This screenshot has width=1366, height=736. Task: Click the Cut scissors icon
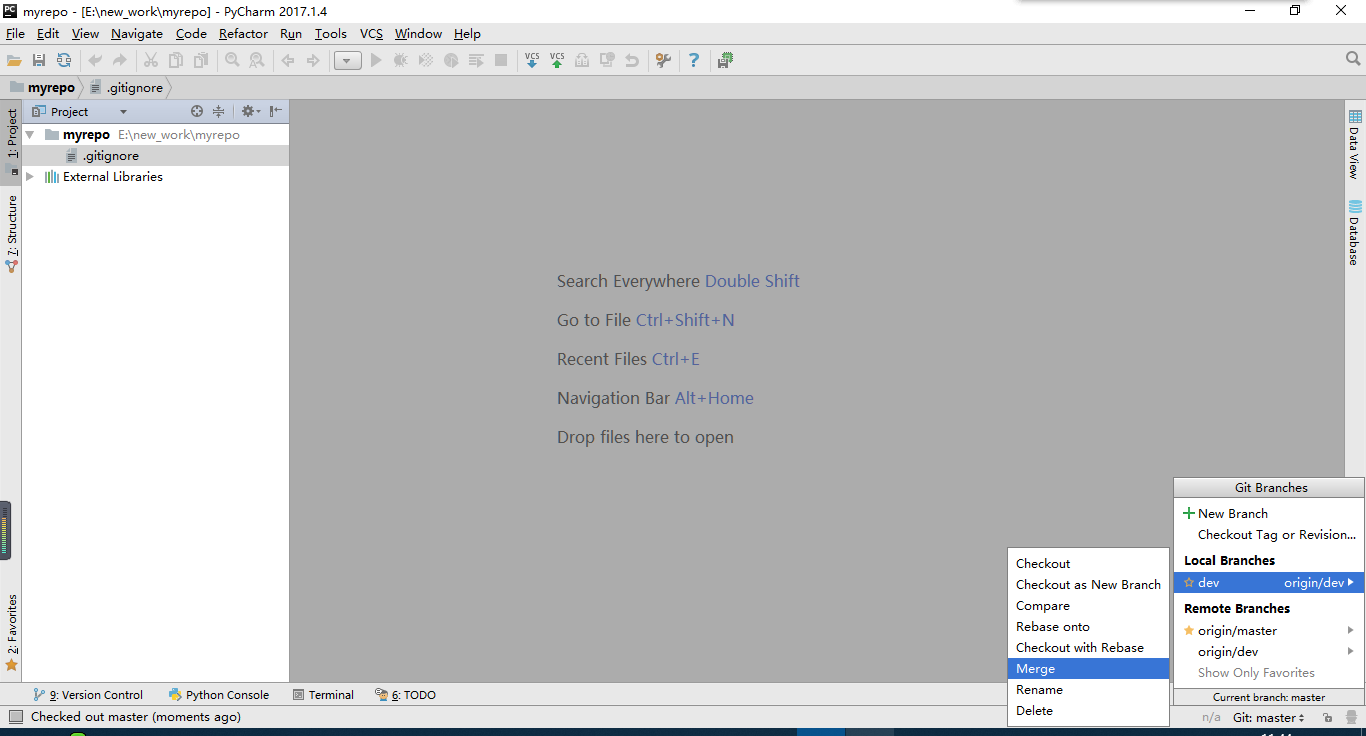click(151, 61)
